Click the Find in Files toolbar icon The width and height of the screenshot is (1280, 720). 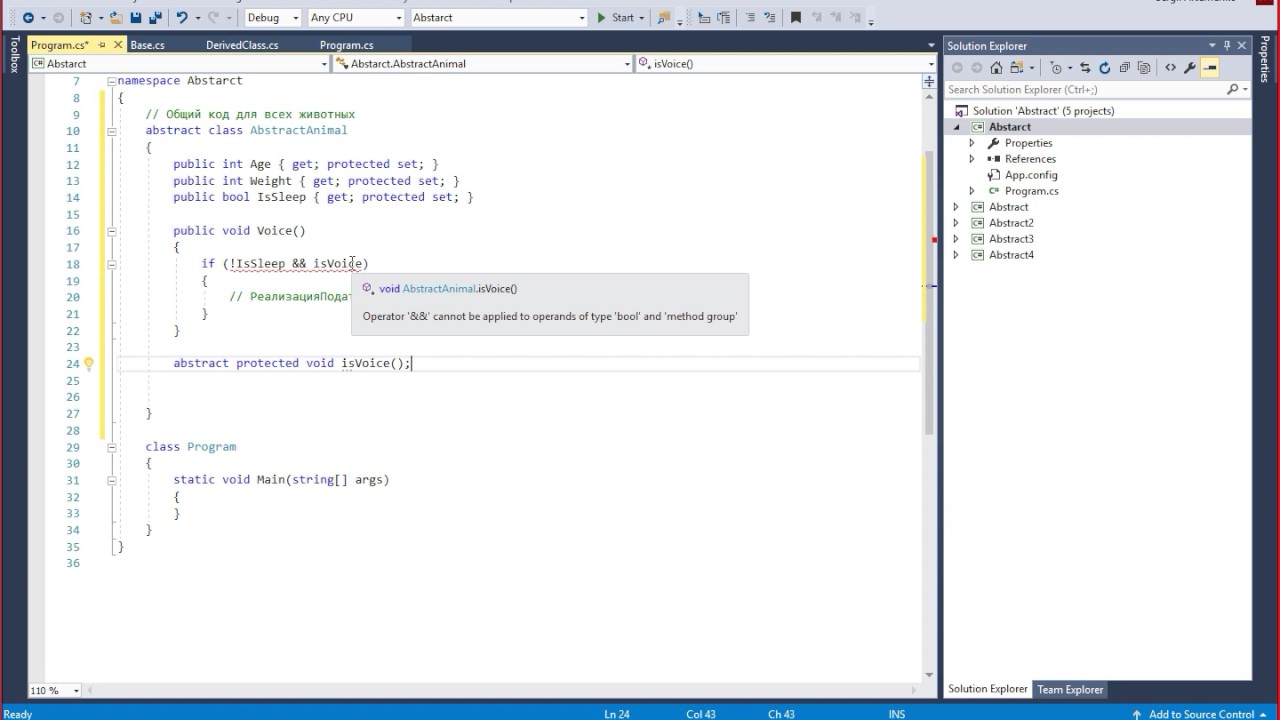pos(664,17)
